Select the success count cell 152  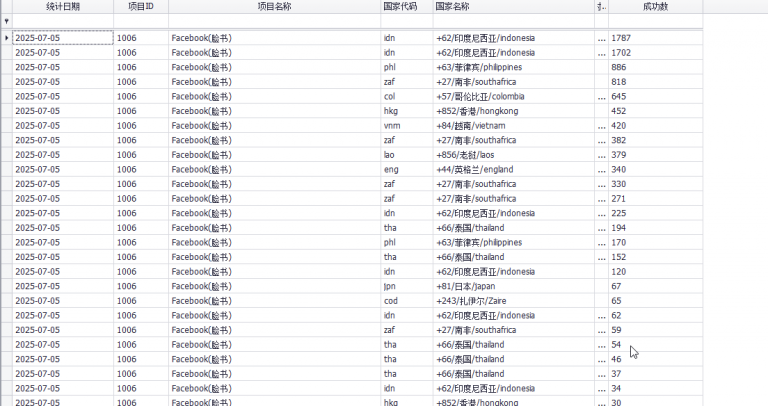[x=656, y=257]
